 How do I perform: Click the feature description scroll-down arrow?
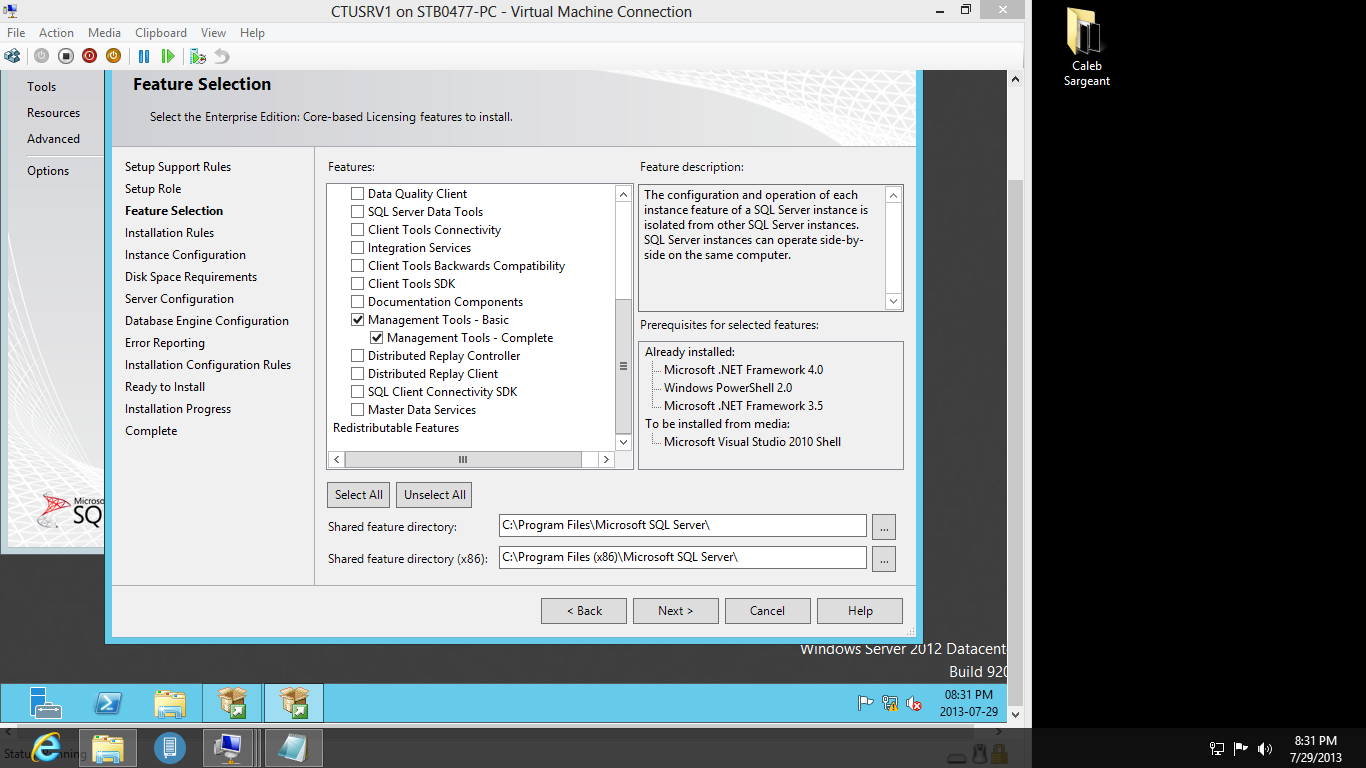(x=894, y=301)
